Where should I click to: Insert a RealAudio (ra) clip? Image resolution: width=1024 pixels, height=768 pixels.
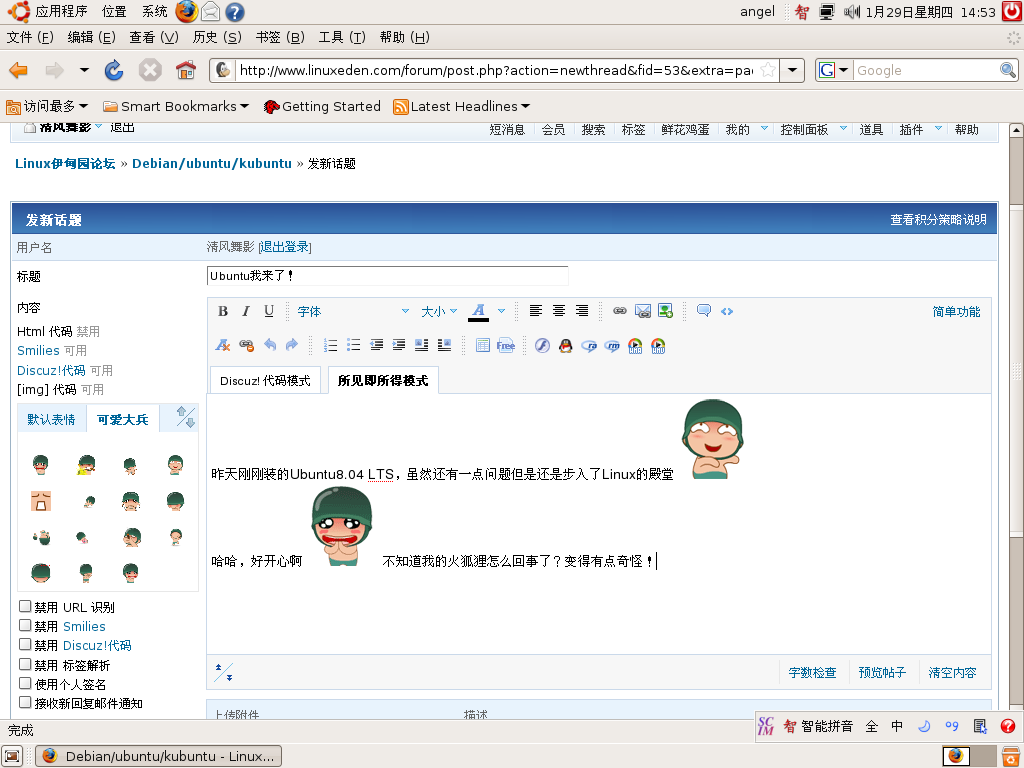(589, 345)
